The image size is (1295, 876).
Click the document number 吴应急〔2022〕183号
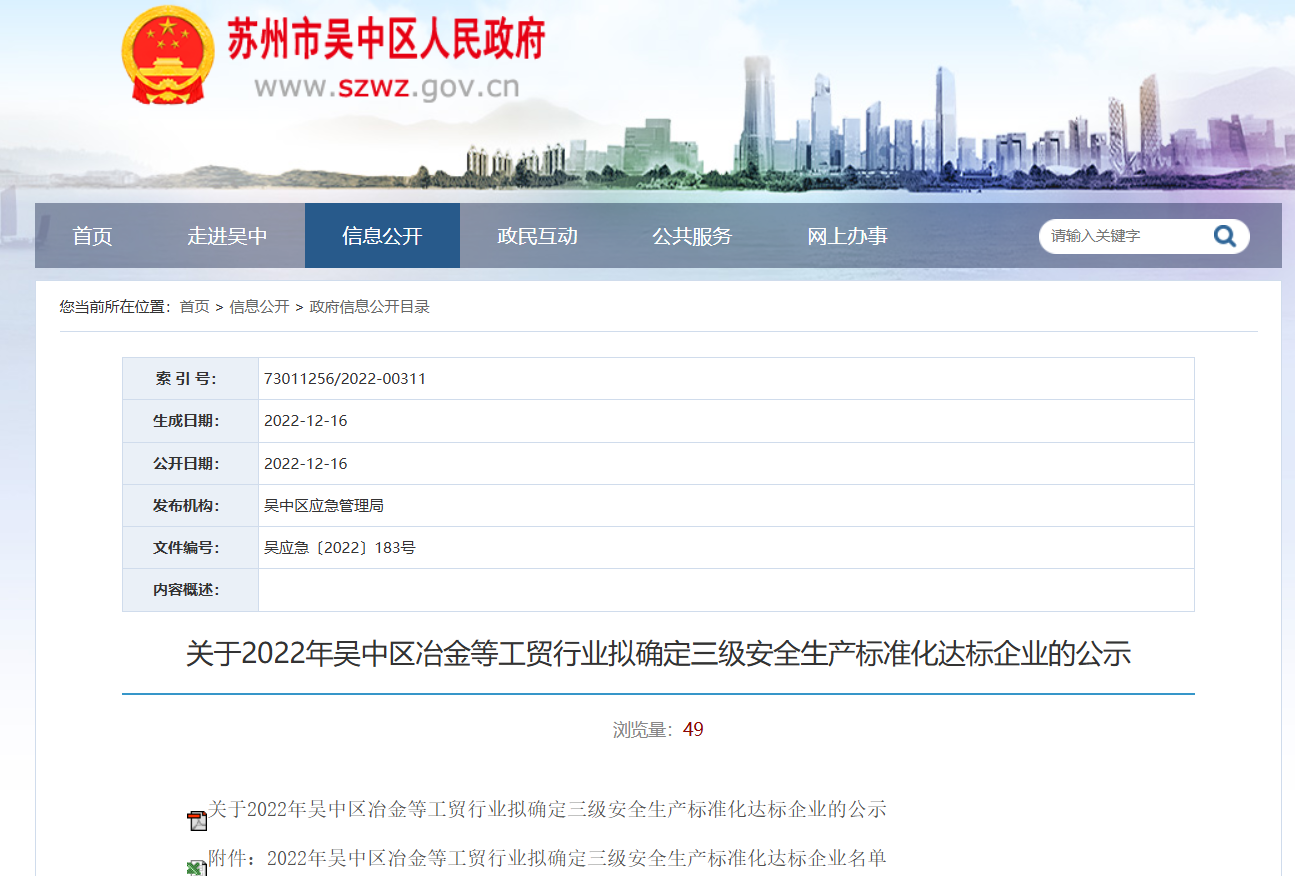339,548
